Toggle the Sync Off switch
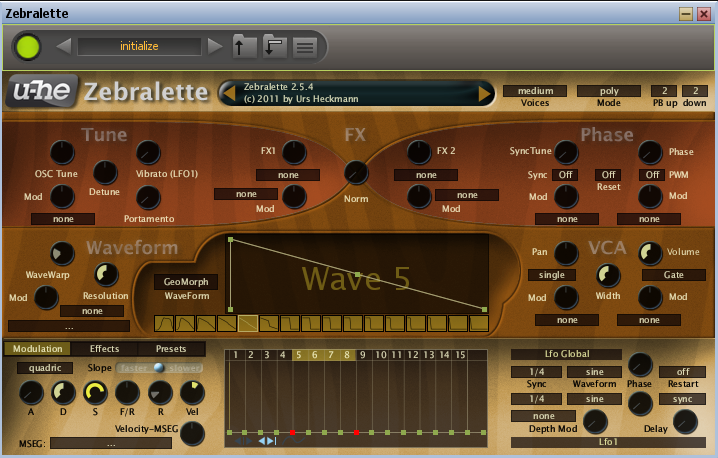 click(566, 175)
